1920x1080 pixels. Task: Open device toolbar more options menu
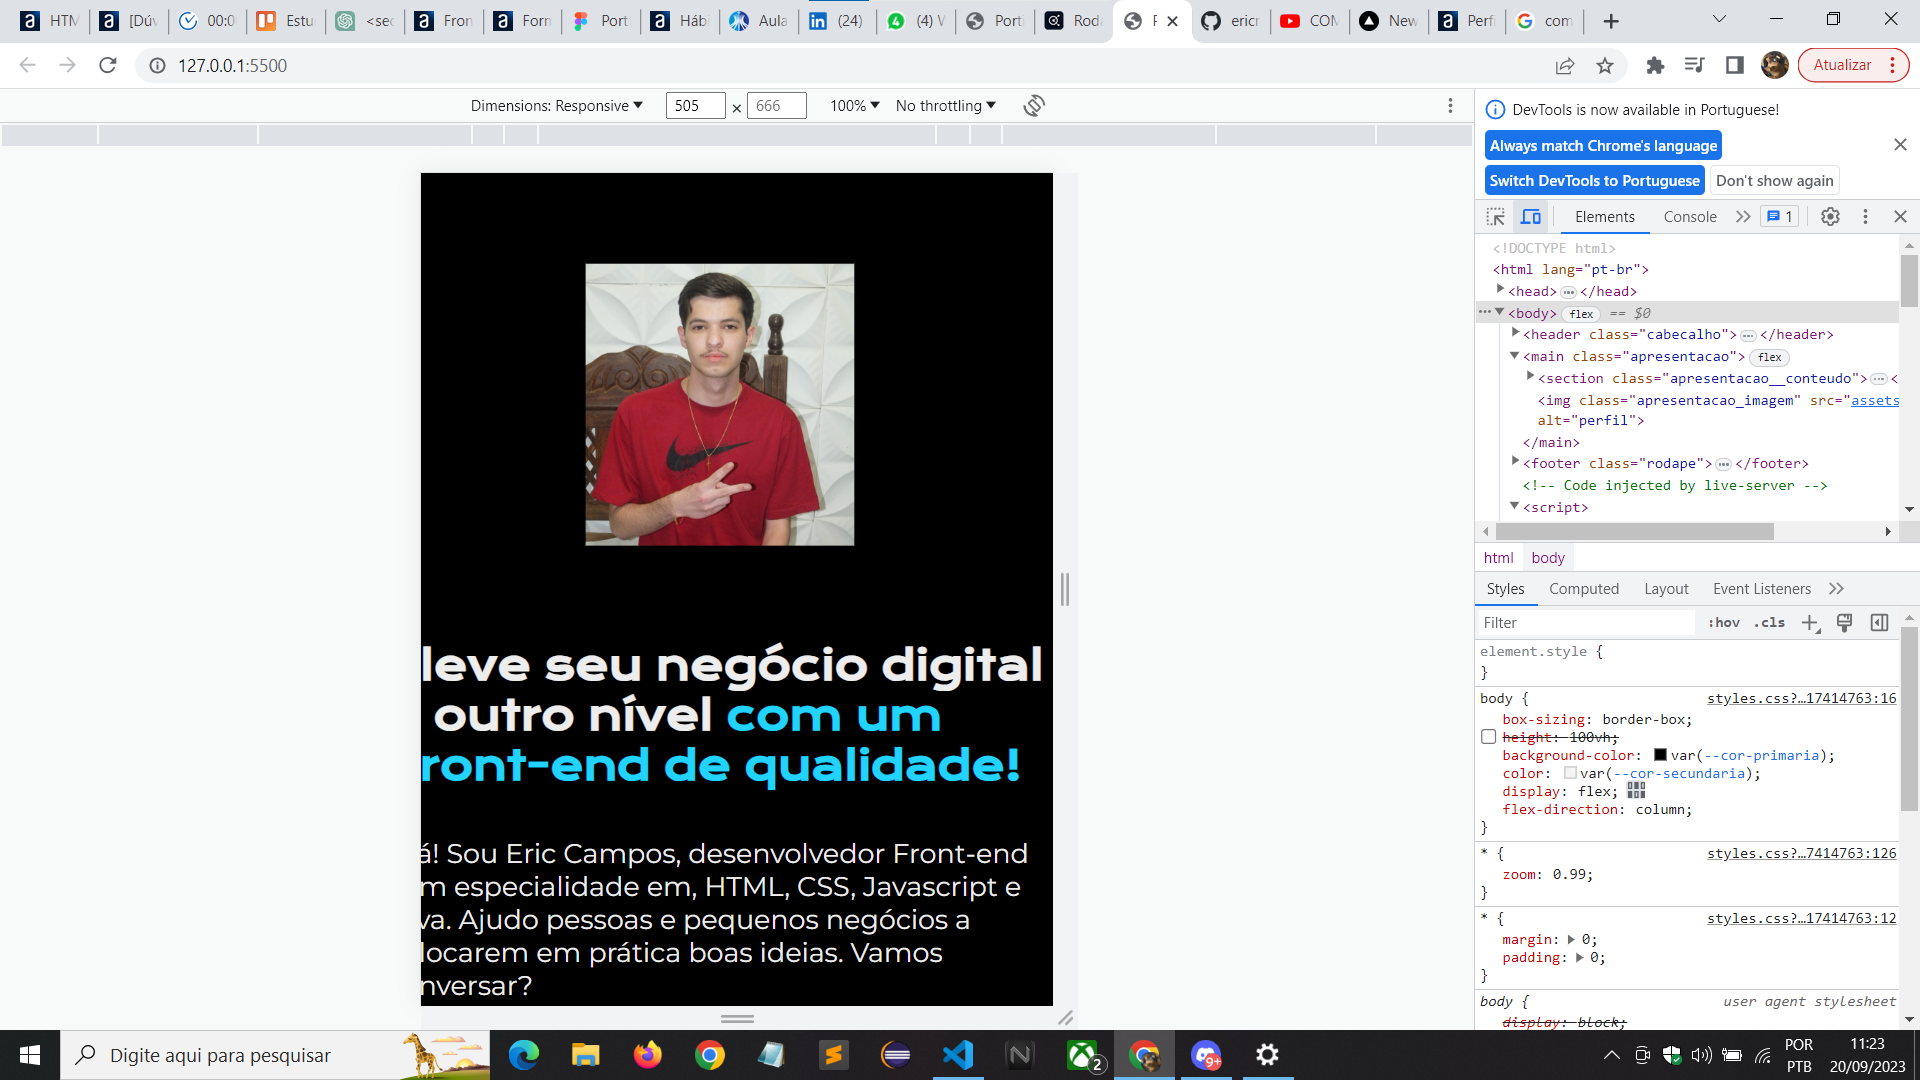(x=1450, y=105)
